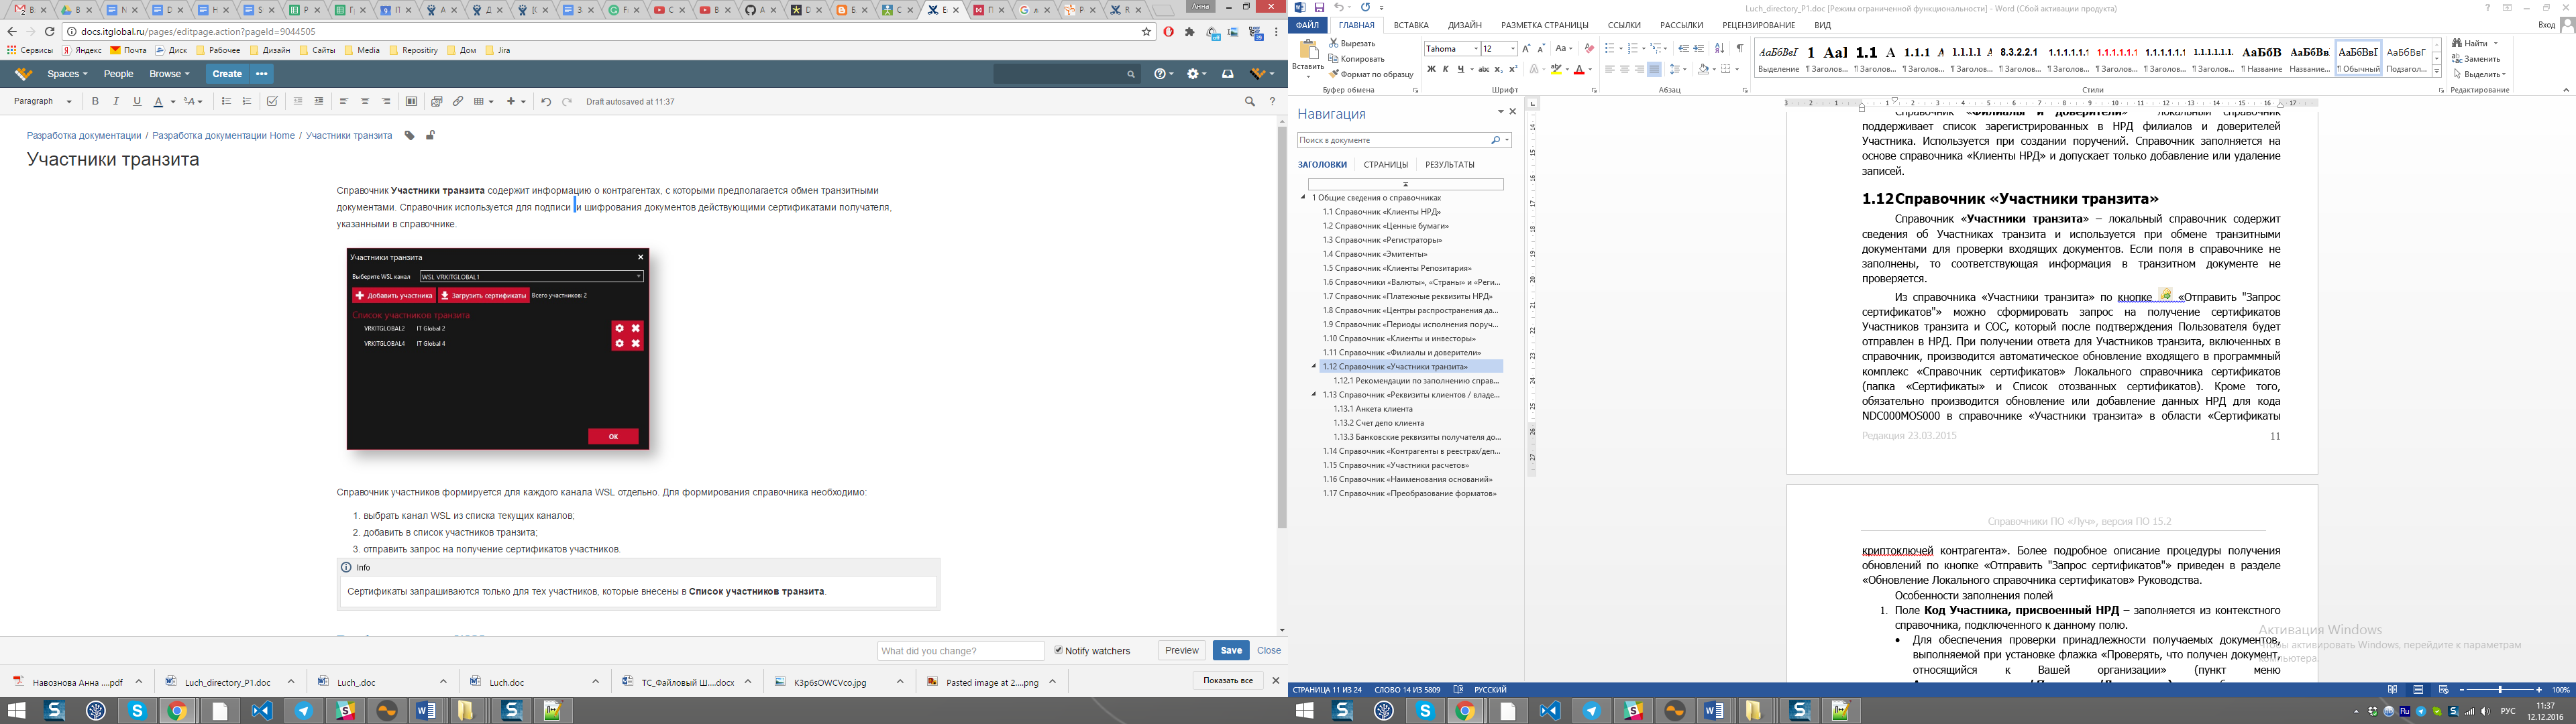This screenshot has height=724, width=2576.
Task: Apply subscript in Word font group
Action: pos(1498,70)
